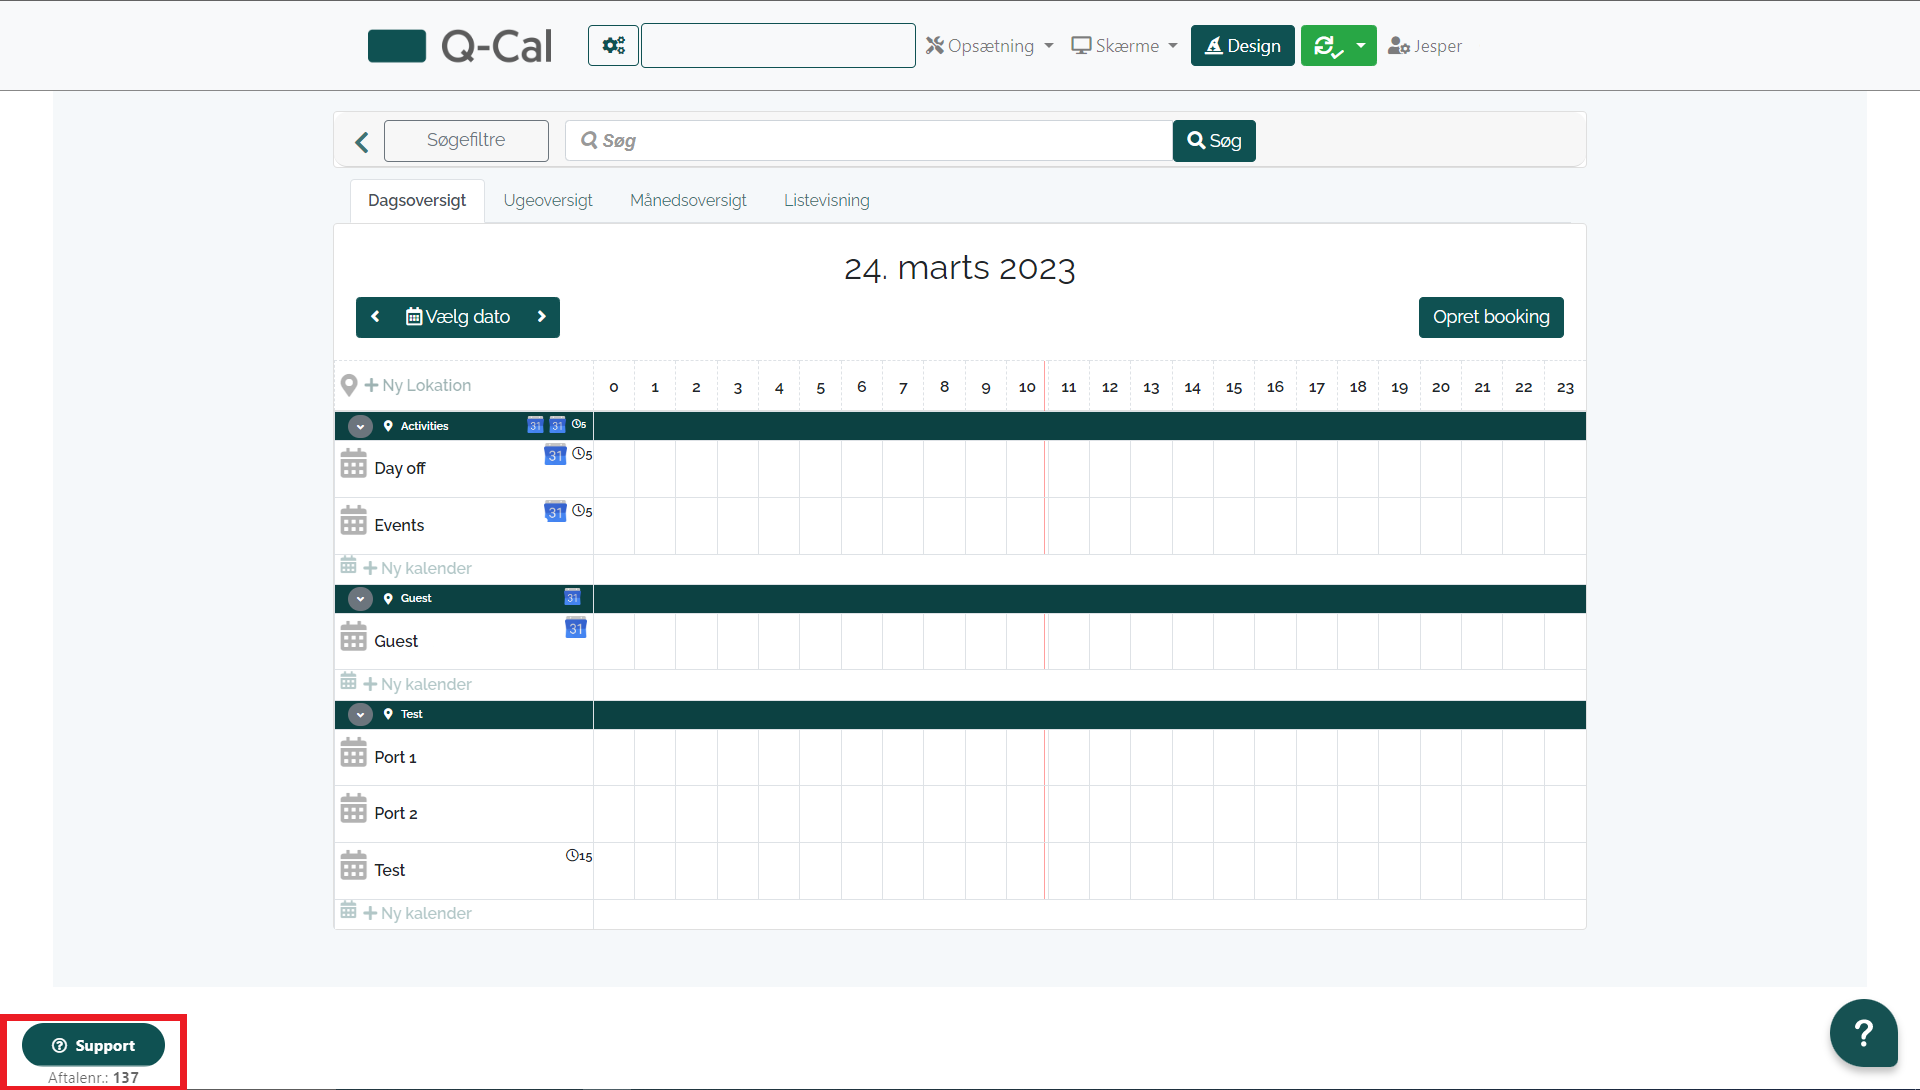Click the Søgefiltre button
This screenshot has width=1920, height=1090.
coord(466,141)
